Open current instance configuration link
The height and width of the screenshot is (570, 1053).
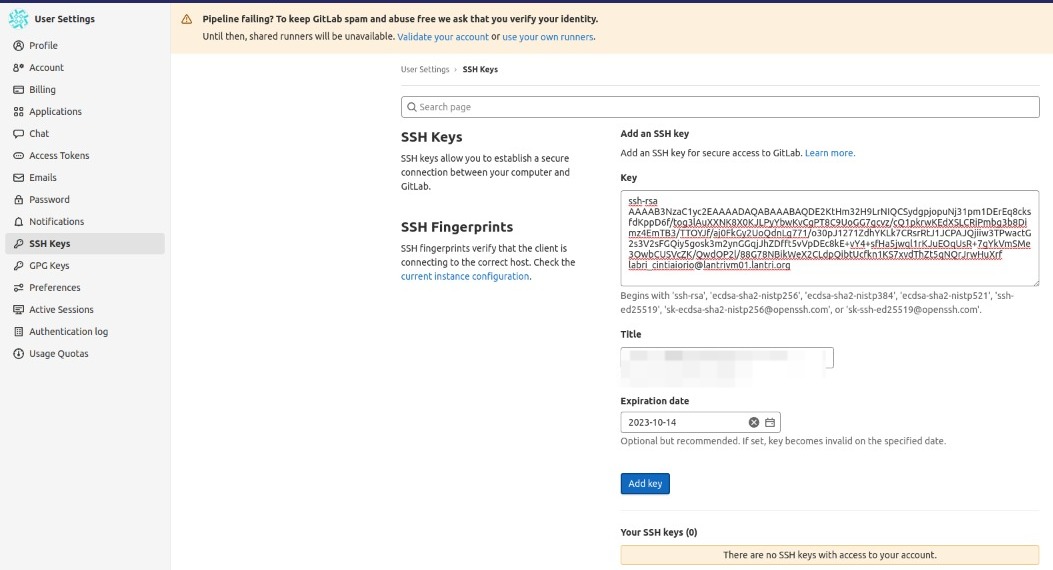(465, 277)
